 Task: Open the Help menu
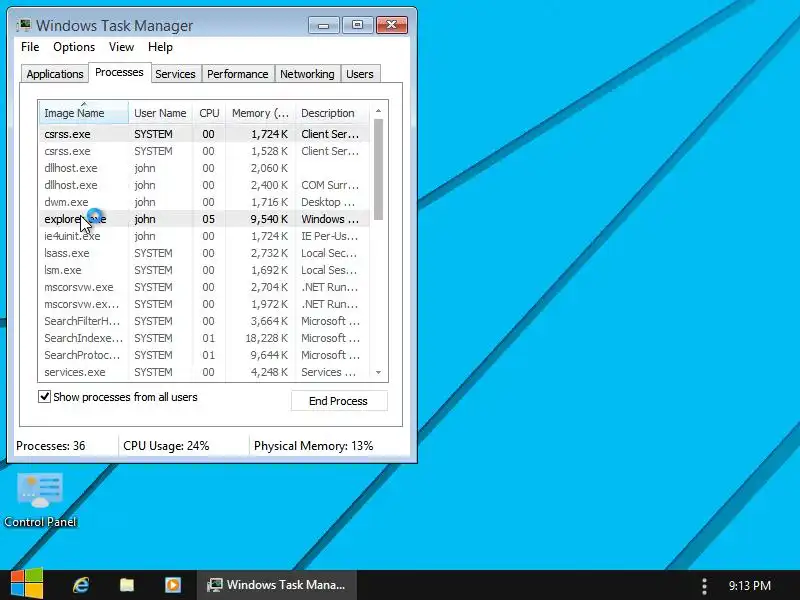click(x=160, y=47)
